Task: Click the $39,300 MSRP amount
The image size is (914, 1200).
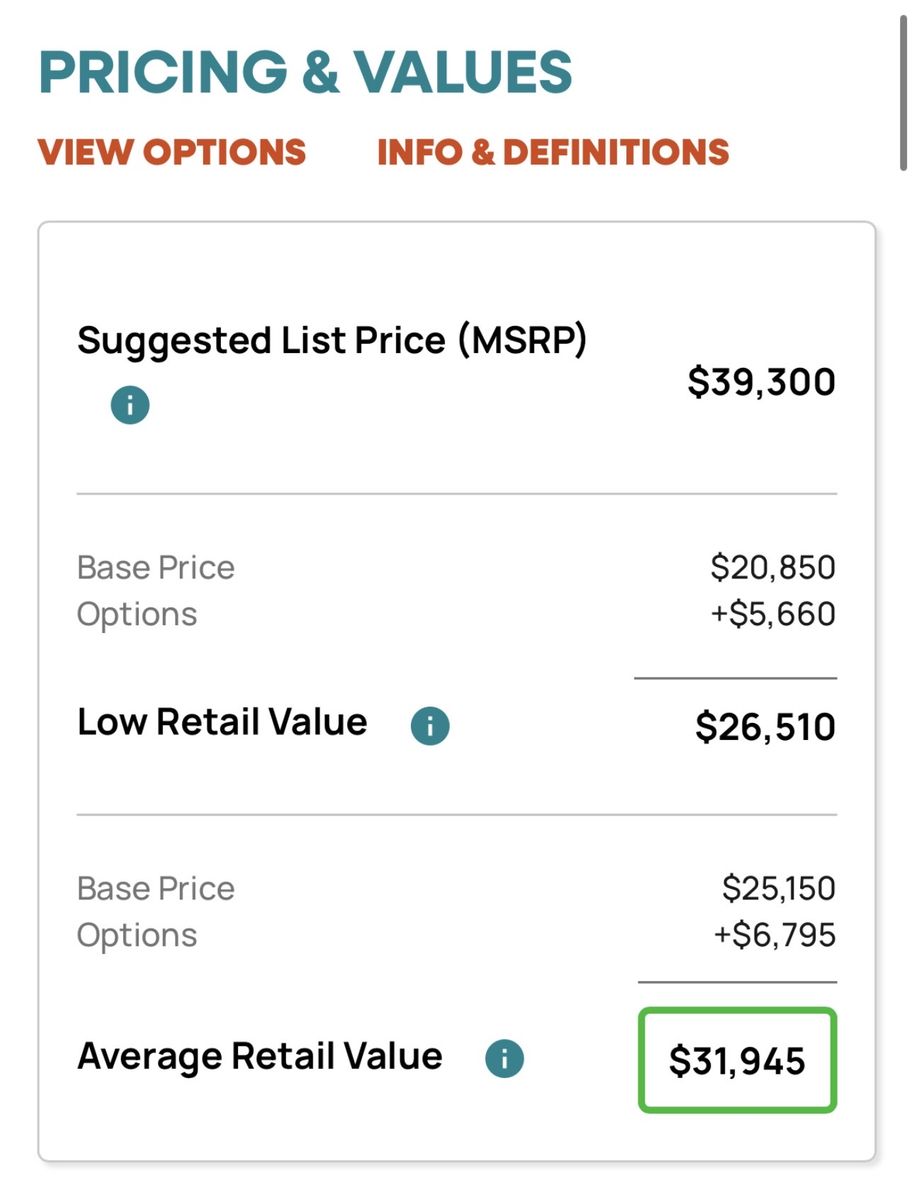Action: coord(761,382)
